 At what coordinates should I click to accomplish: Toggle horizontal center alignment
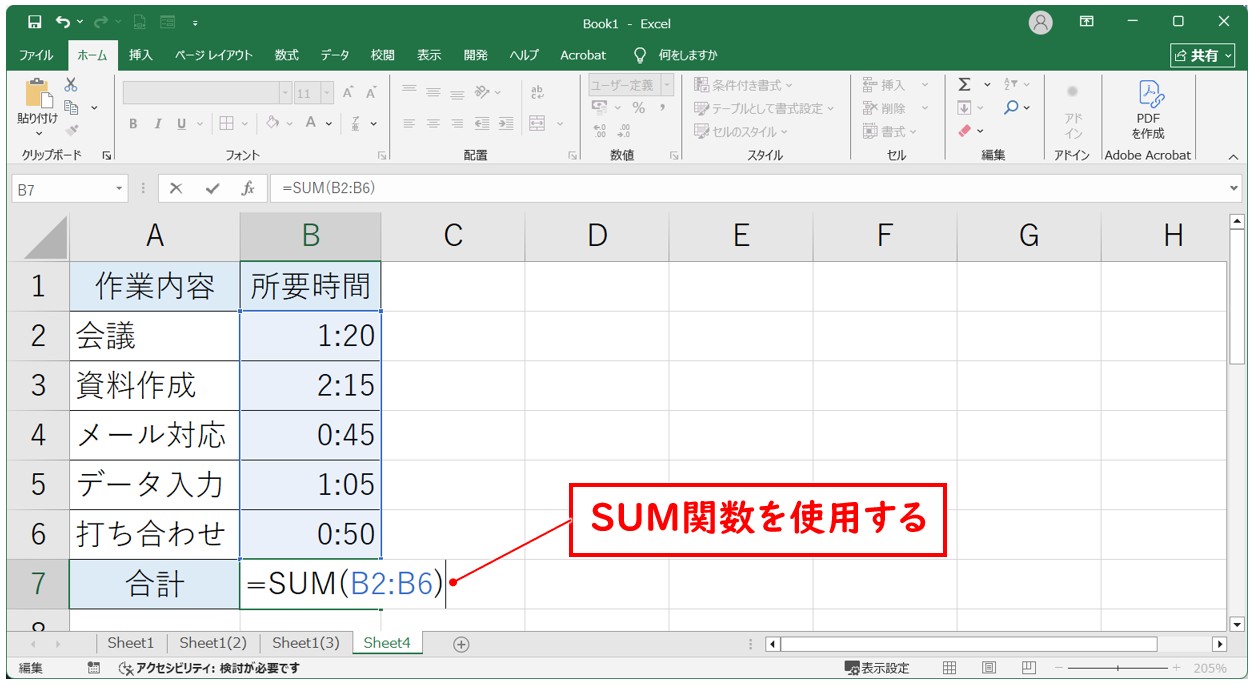click(x=433, y=123)
